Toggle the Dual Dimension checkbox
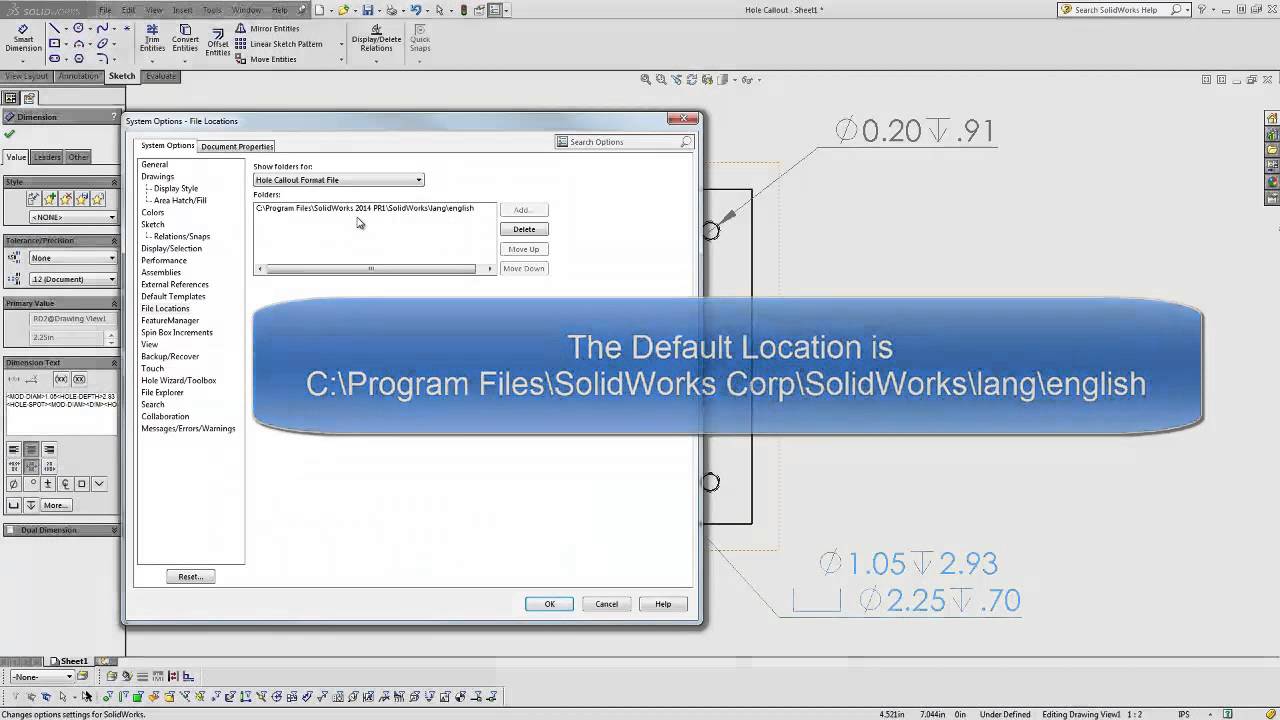1280x720 pixels. pyautogui.click(x=11, y=530)
